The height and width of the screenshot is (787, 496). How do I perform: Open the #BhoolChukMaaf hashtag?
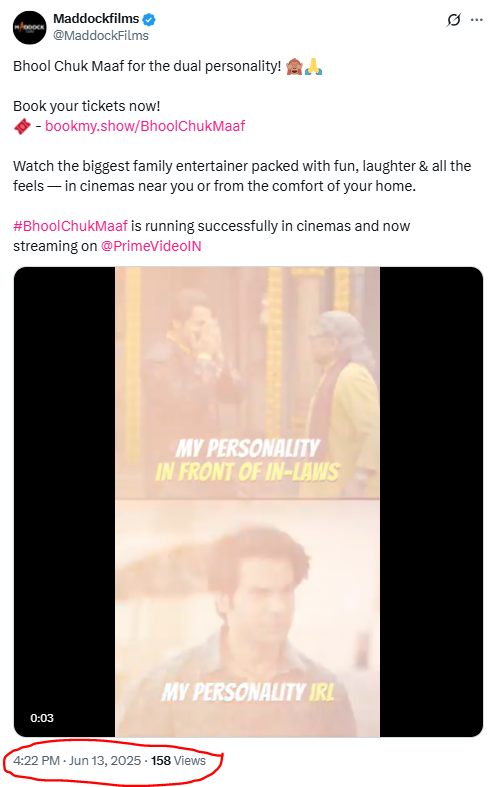coord(70,226)
